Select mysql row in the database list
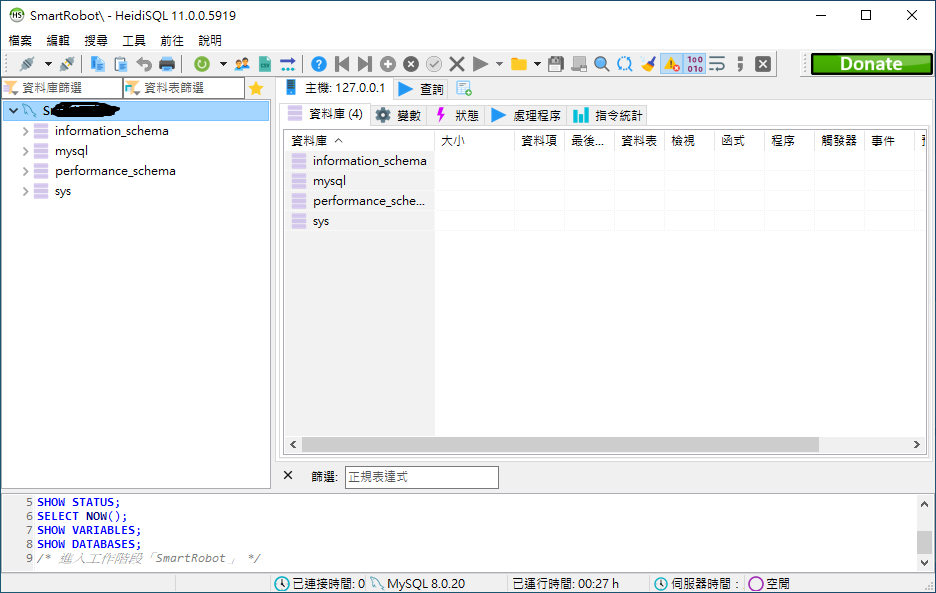 click(x=359, y=181)
